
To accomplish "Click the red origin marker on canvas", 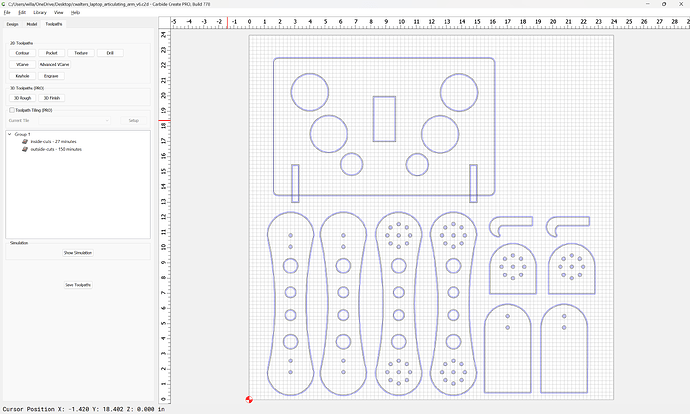I will pyautogui.click(x=249, y=400).
